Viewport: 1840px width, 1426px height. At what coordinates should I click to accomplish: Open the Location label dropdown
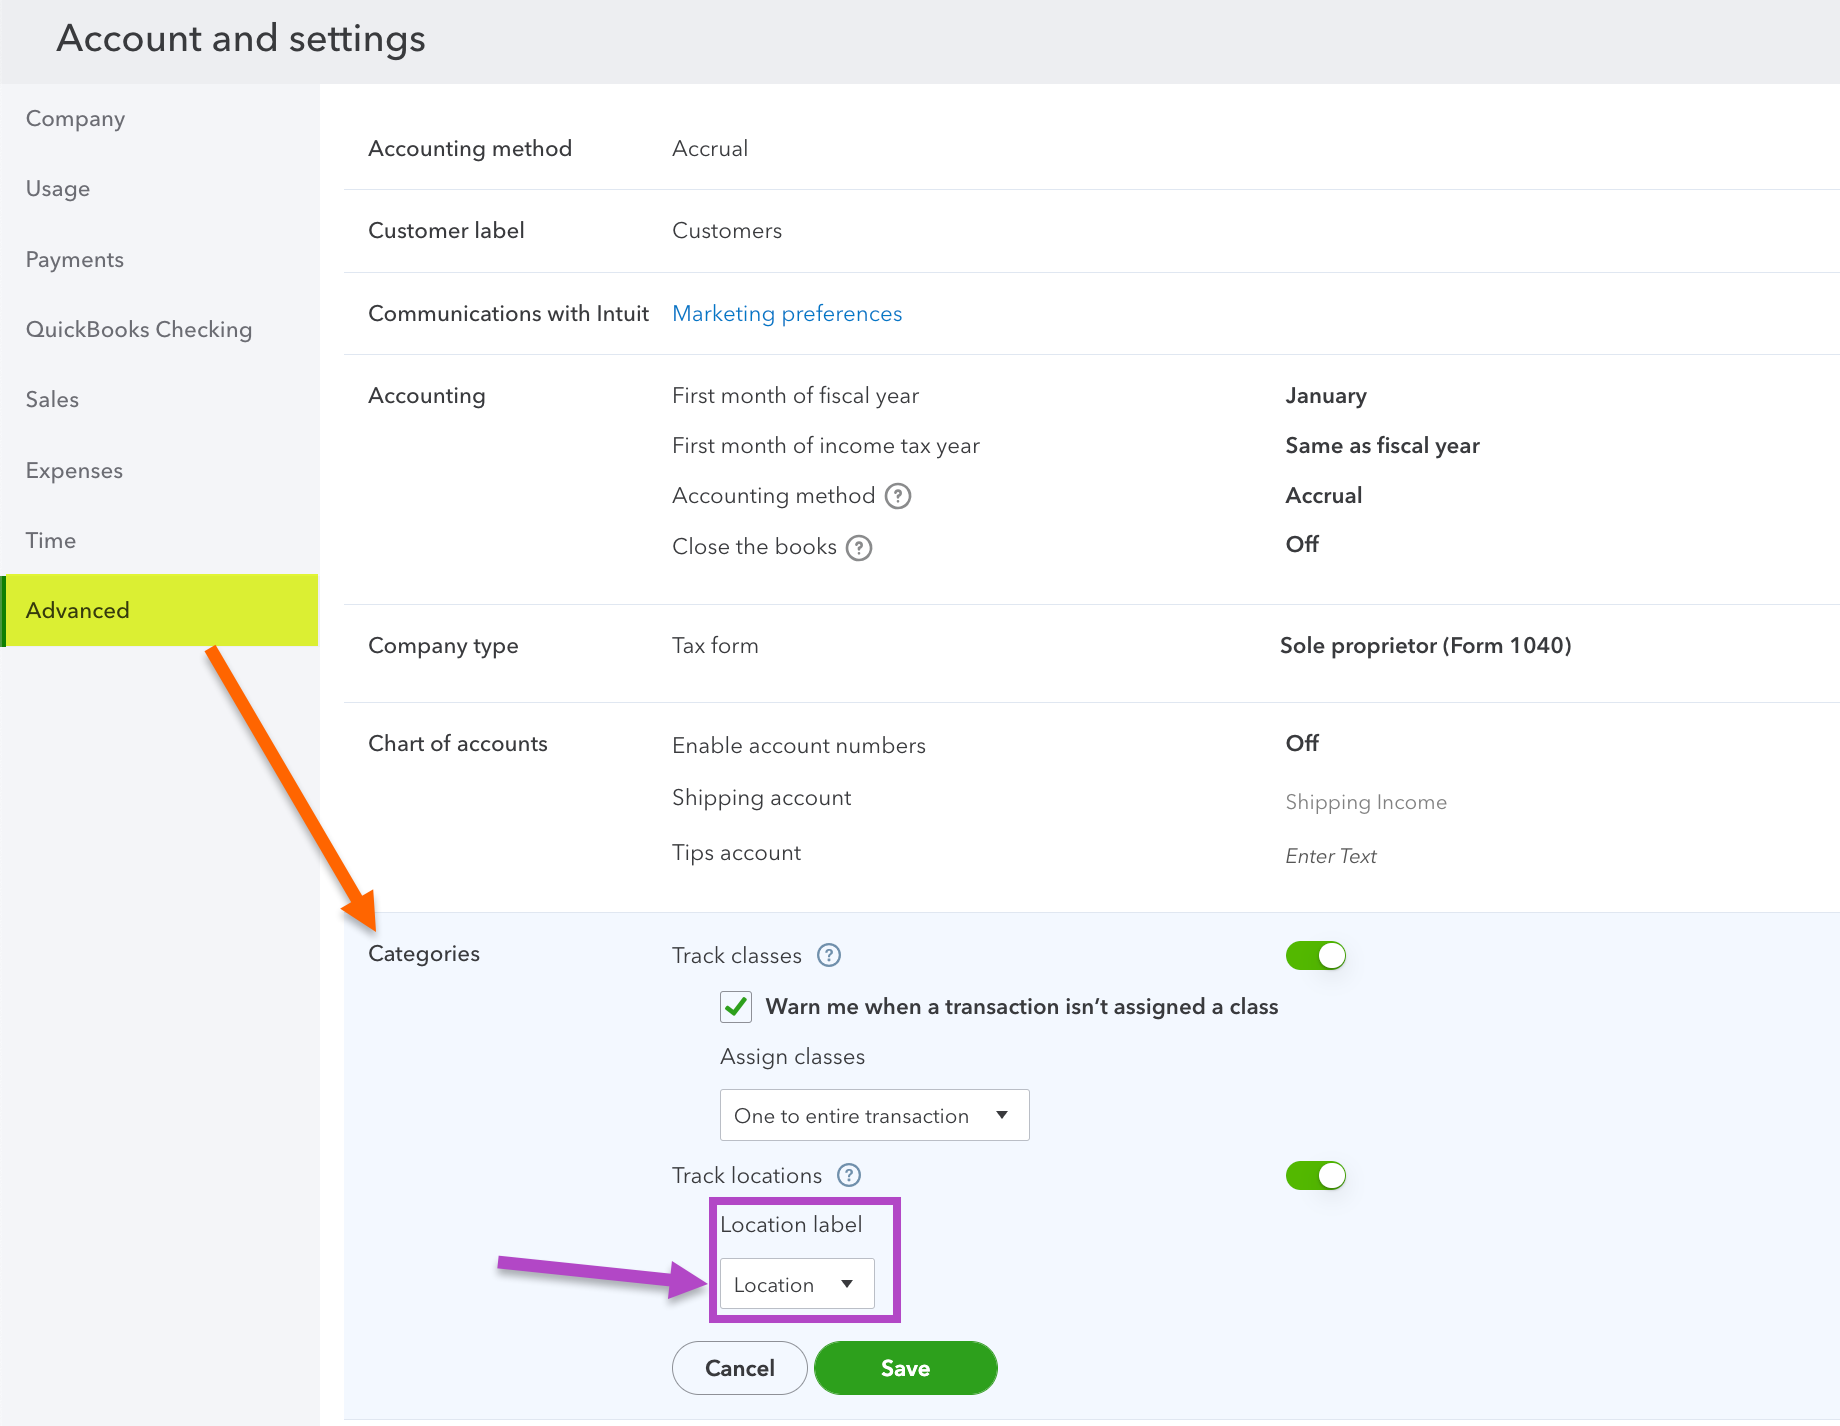pos(796,1285)
